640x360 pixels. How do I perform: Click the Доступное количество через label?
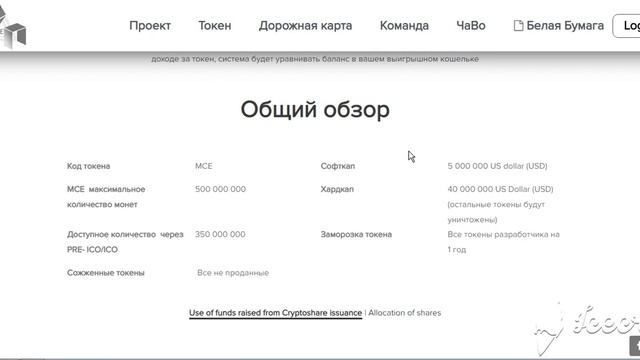125,242
